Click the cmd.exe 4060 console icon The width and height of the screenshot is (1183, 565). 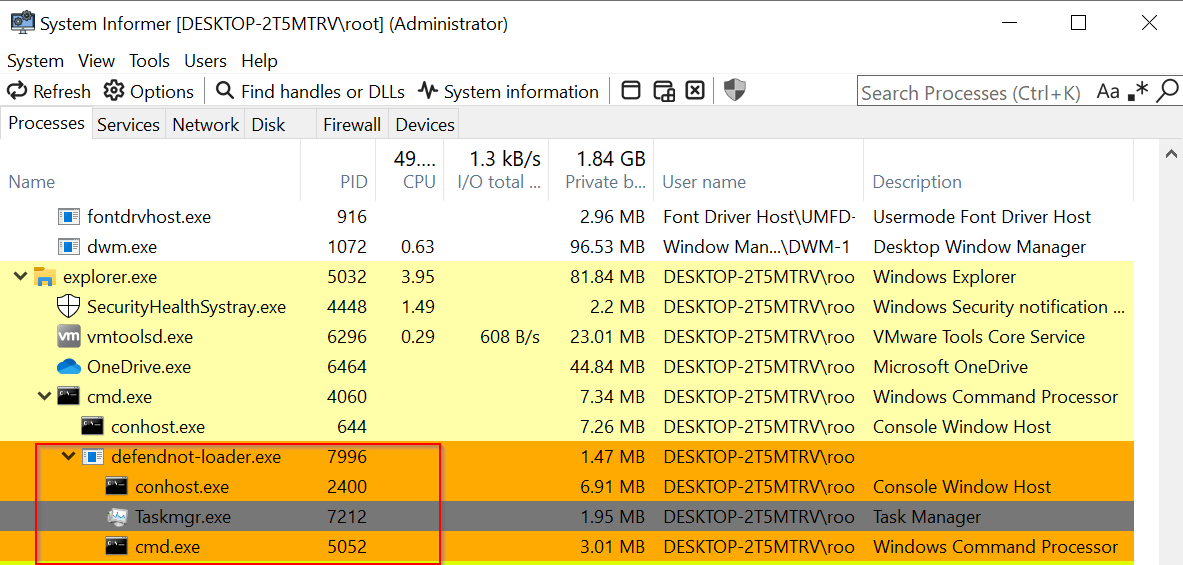click(69, 397)
